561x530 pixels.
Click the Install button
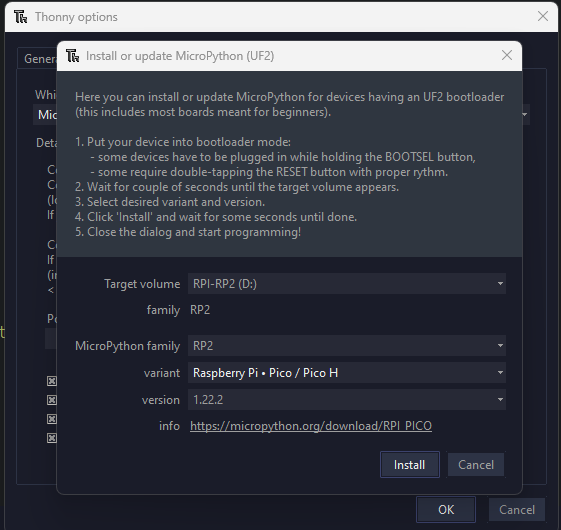coord(410,465)
